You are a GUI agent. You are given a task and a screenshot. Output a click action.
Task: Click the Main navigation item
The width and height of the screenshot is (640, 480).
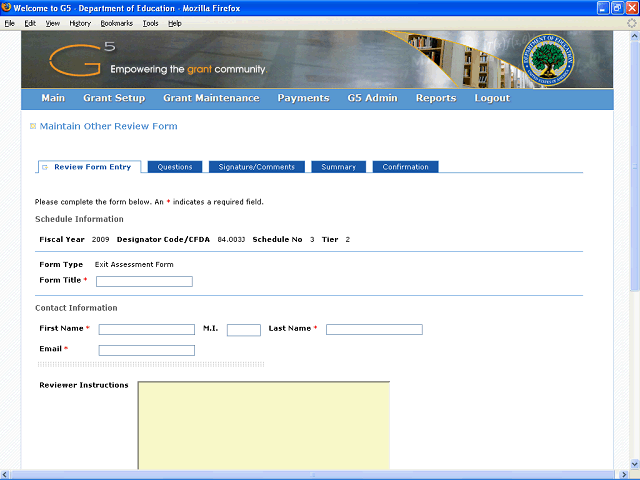53,98
